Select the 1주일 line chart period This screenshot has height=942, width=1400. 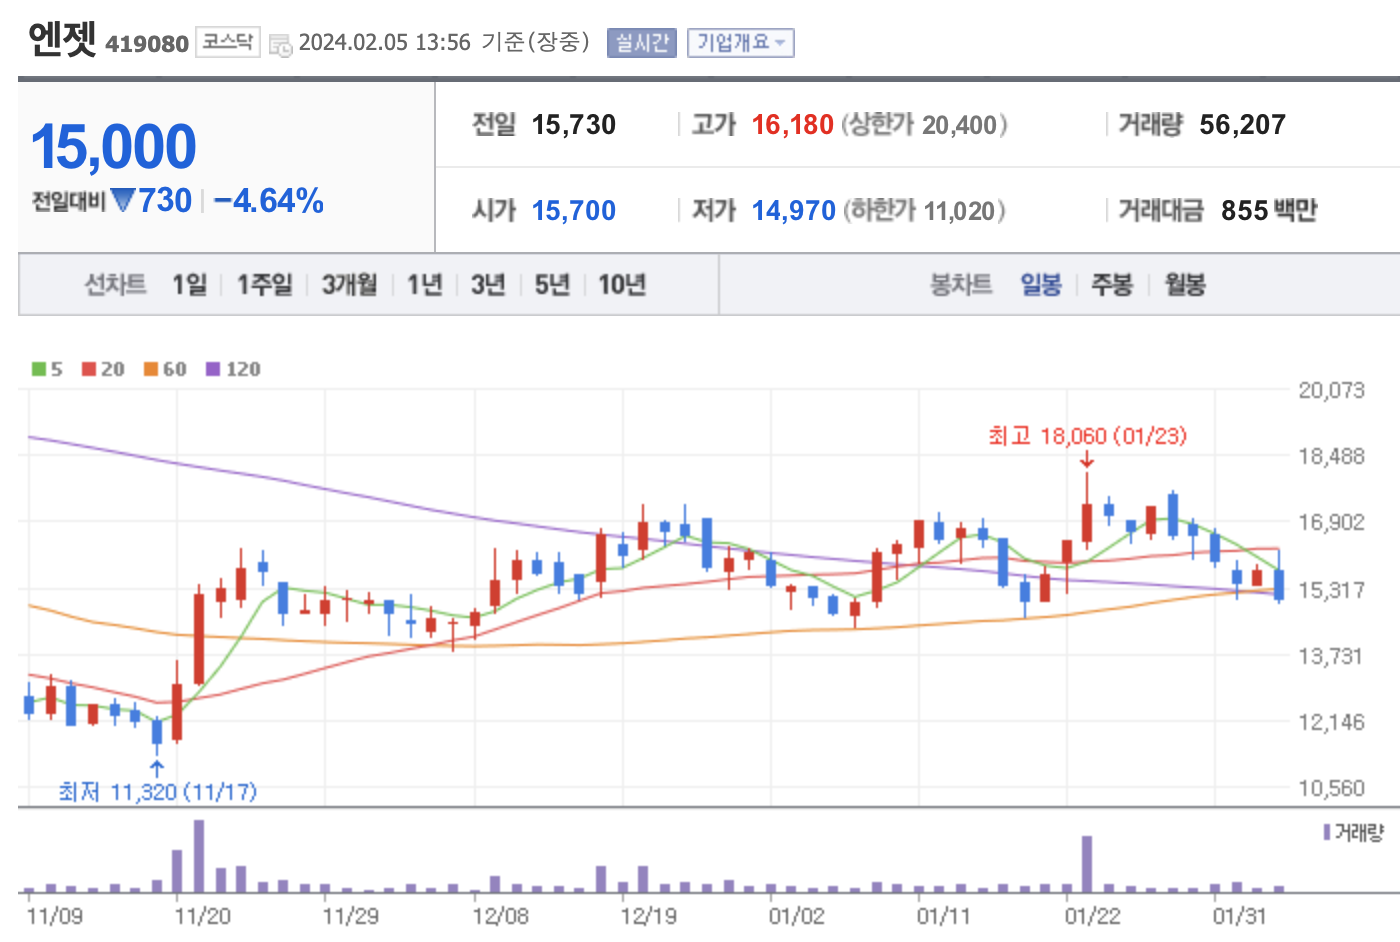[x=264, y=285]
